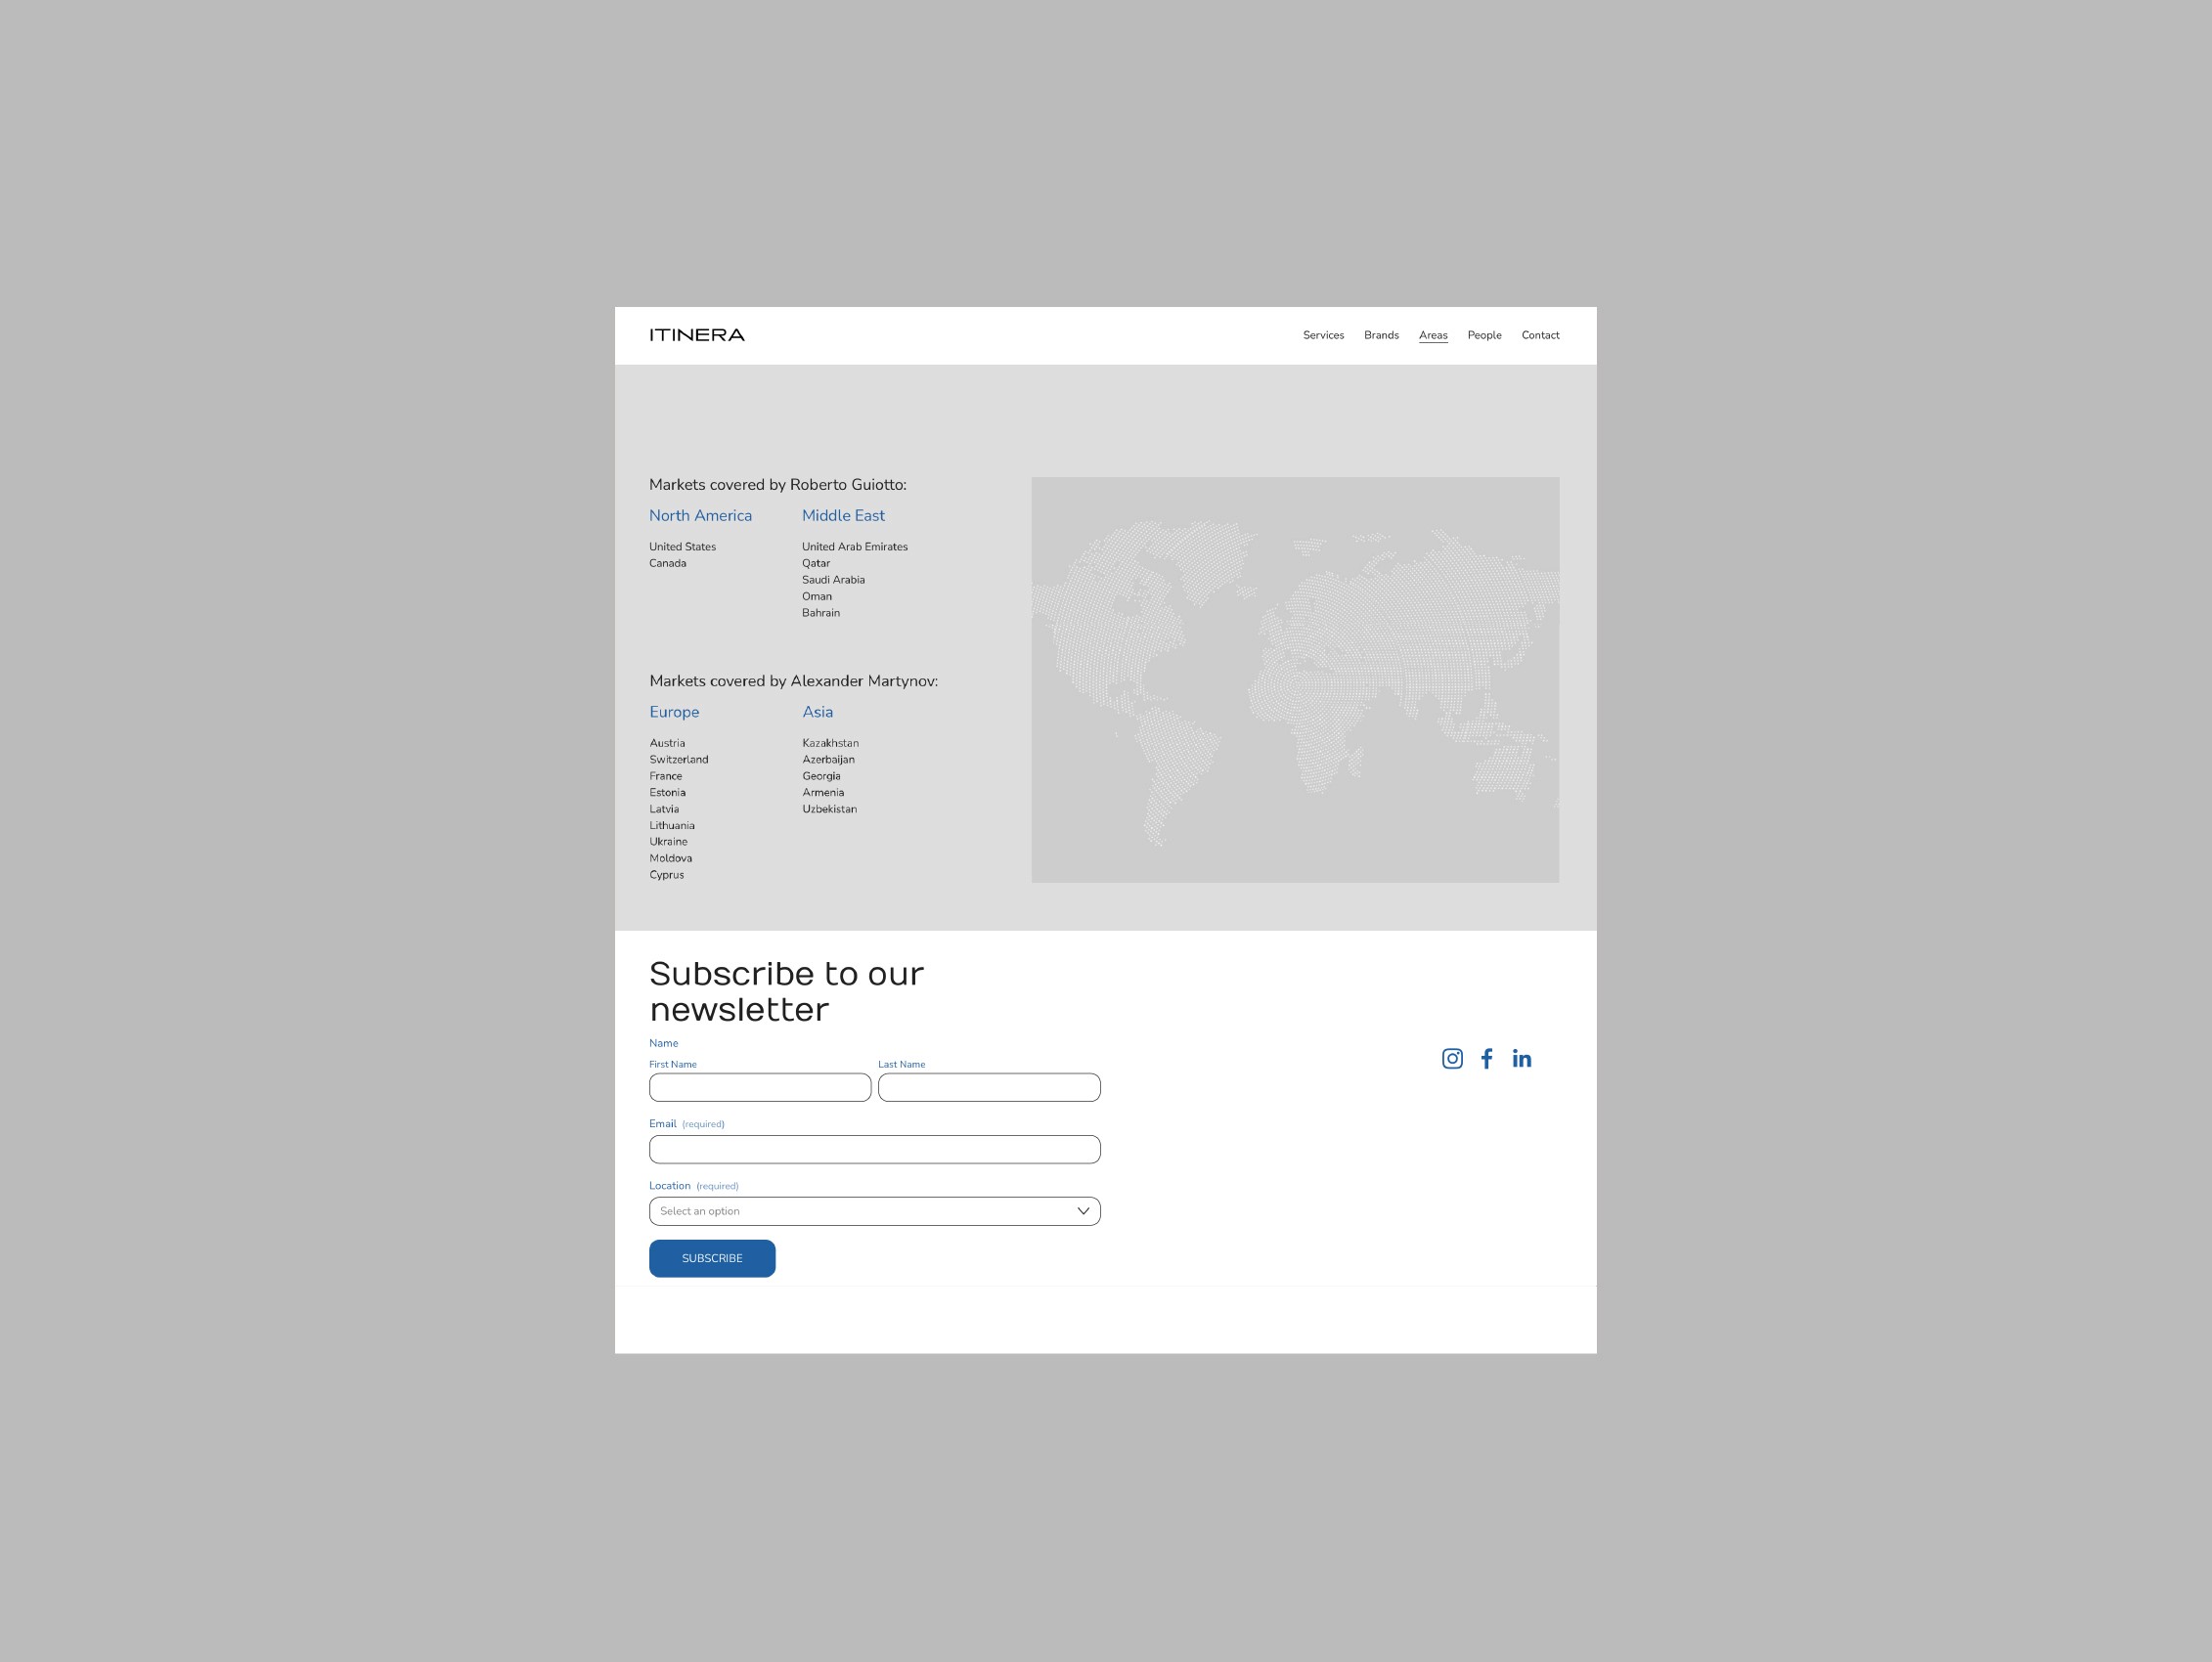Click the ITINERA logo
This screenshot has height=1662, width=2212.
697,335
